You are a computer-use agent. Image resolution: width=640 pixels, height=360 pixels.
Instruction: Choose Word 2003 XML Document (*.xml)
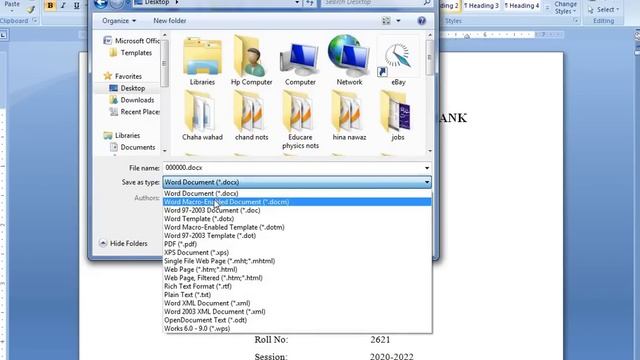[x=297, y=311]
